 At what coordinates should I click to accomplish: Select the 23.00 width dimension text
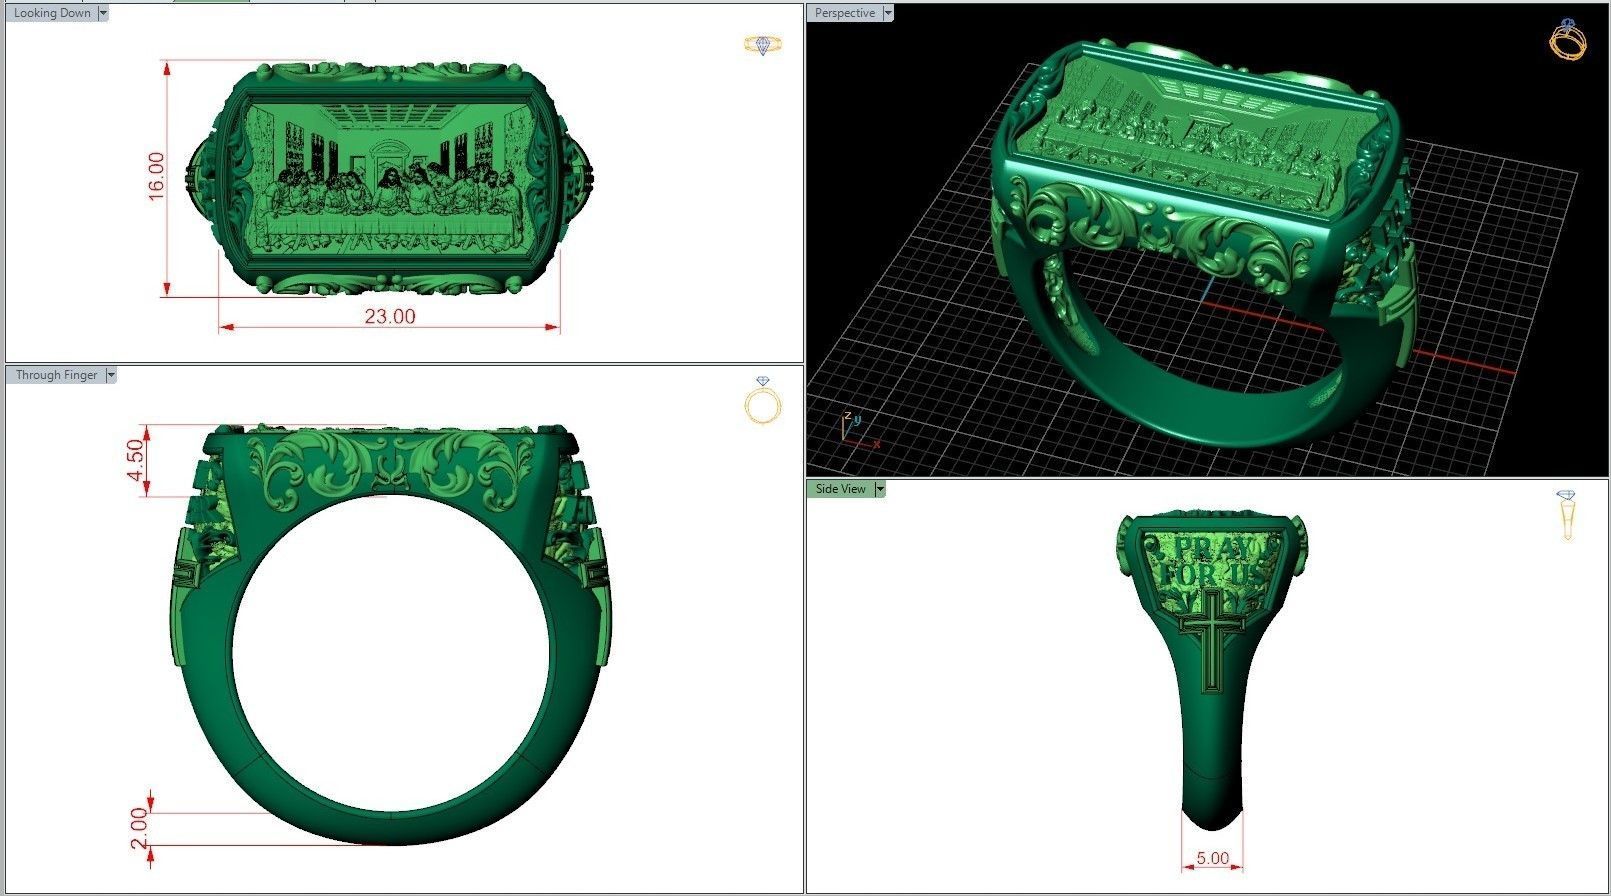(389, 316)
